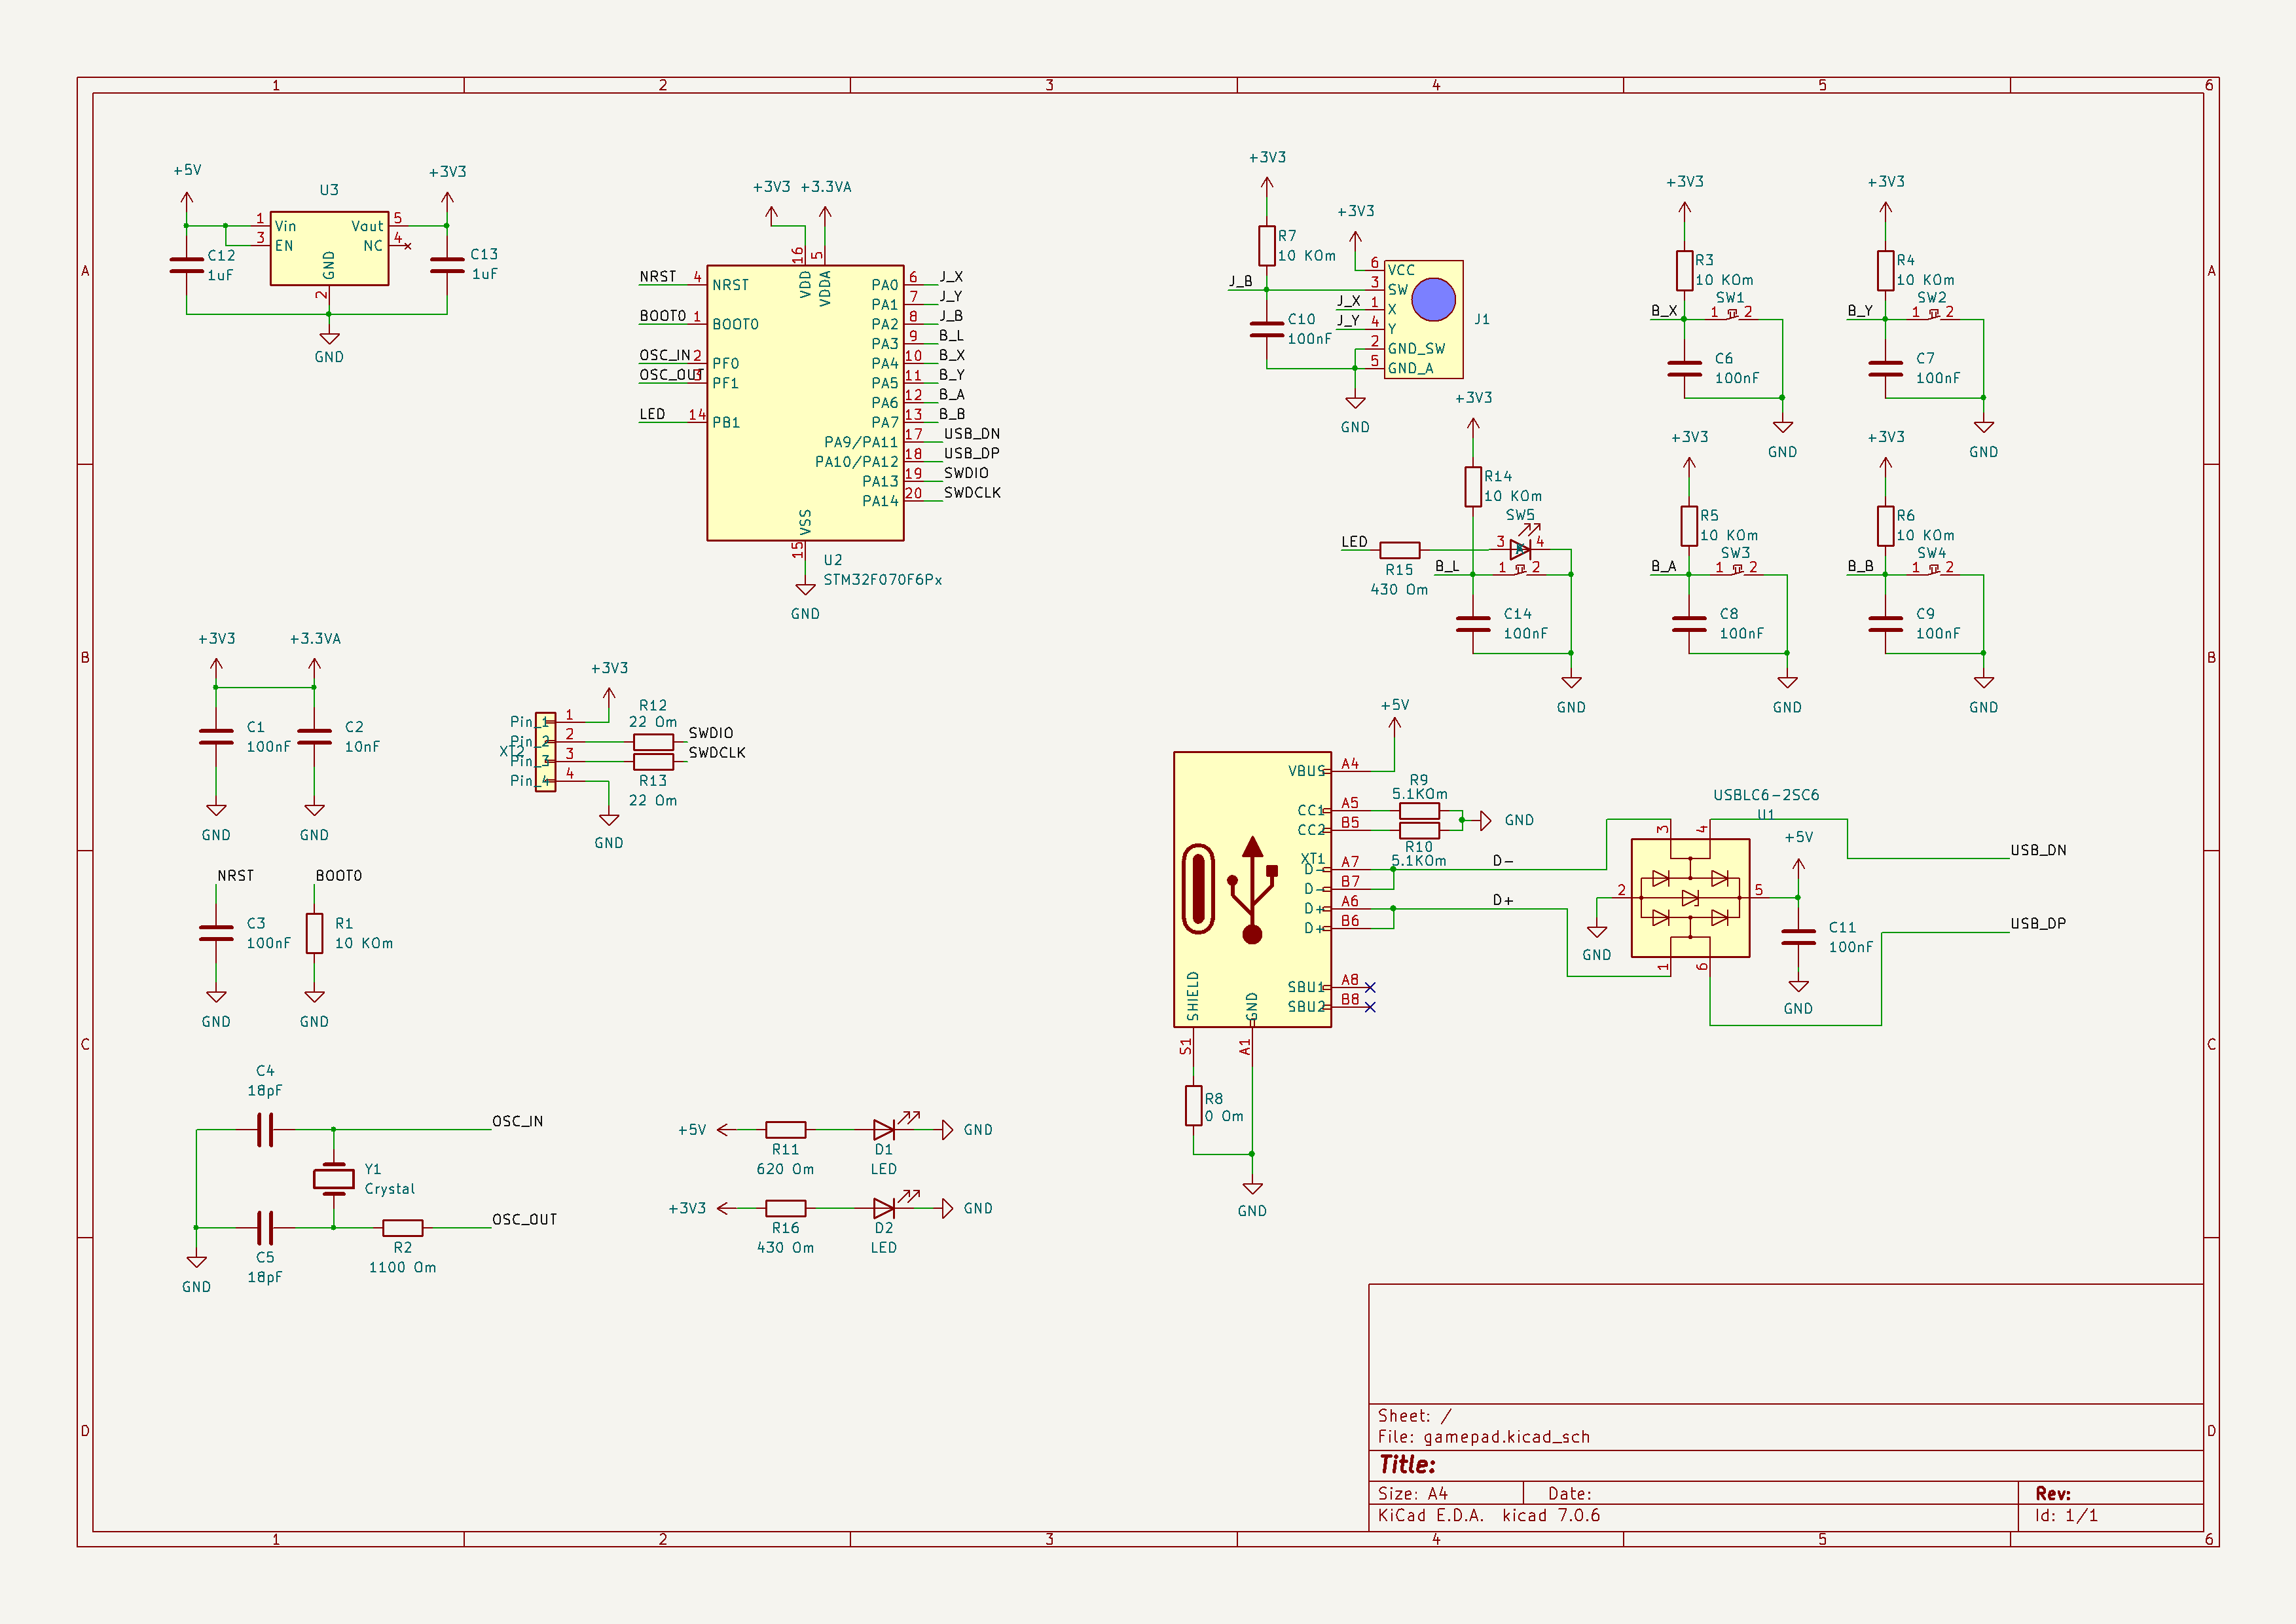Click resistor R11 620 Om symbol
This screenshot has height=1624, width=2296.
pyautogui.click(x=786, y=1130)
